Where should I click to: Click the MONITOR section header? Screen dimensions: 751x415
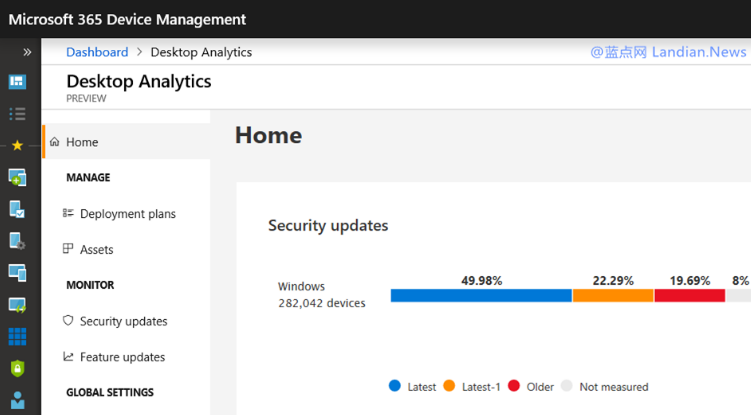tap(90, 285)
